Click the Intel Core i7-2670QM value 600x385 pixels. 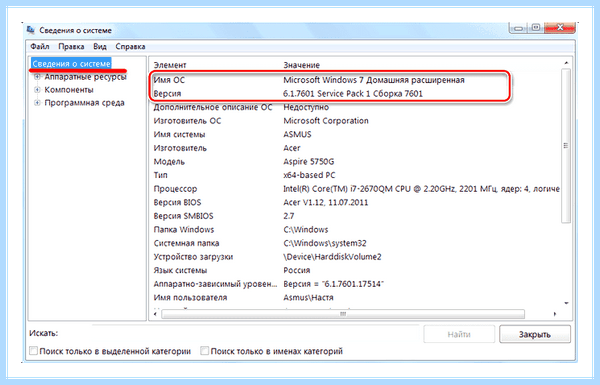pos(421,189)
